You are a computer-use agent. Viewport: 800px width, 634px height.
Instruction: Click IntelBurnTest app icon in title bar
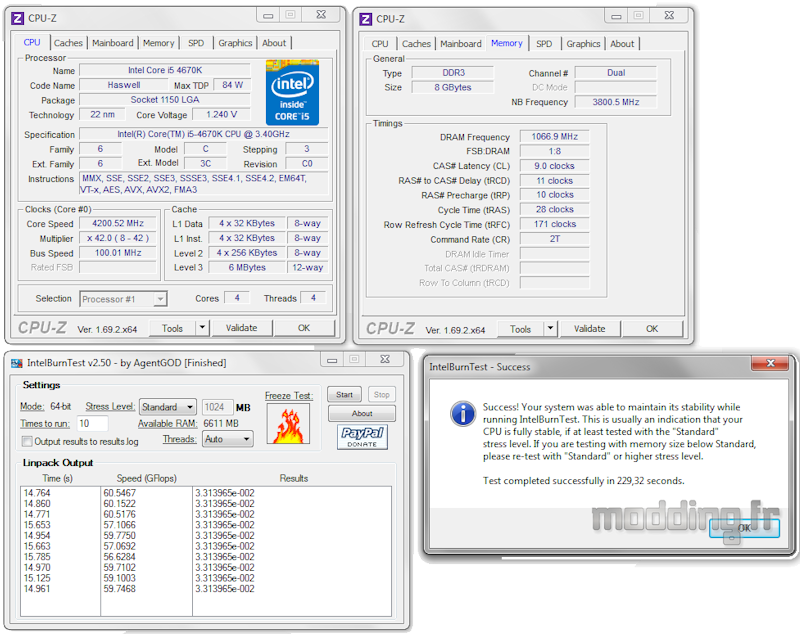click(17, 363)
